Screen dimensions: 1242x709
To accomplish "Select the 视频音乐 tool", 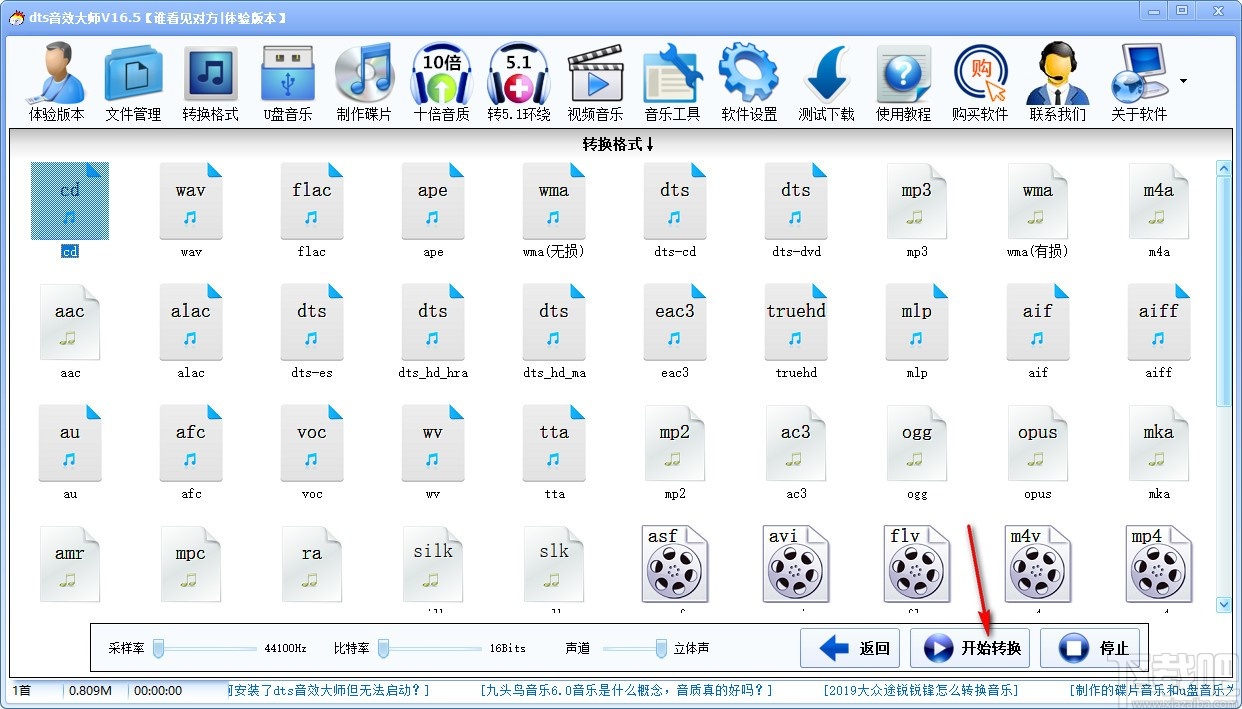I will click(x=595, y=80).
